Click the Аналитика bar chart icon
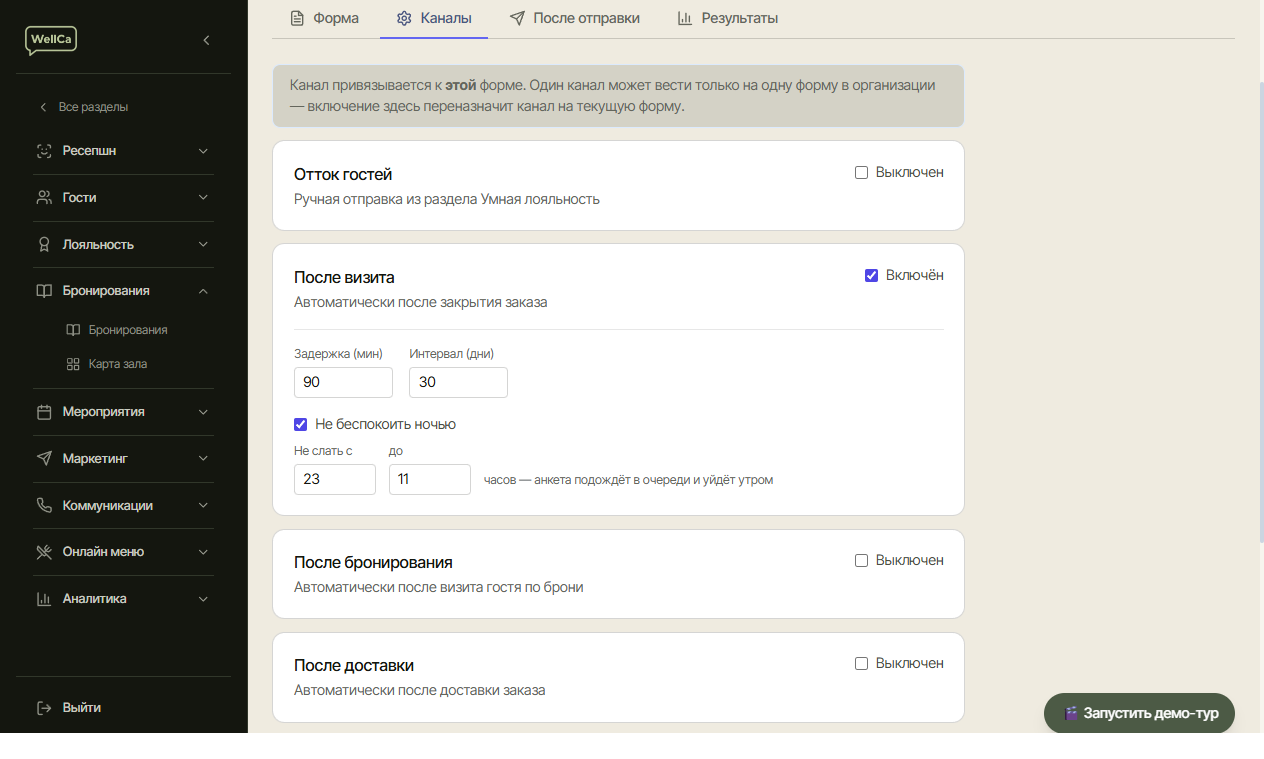The width and height of the screenshot is (1264, 759). click(x=44, y=599)
